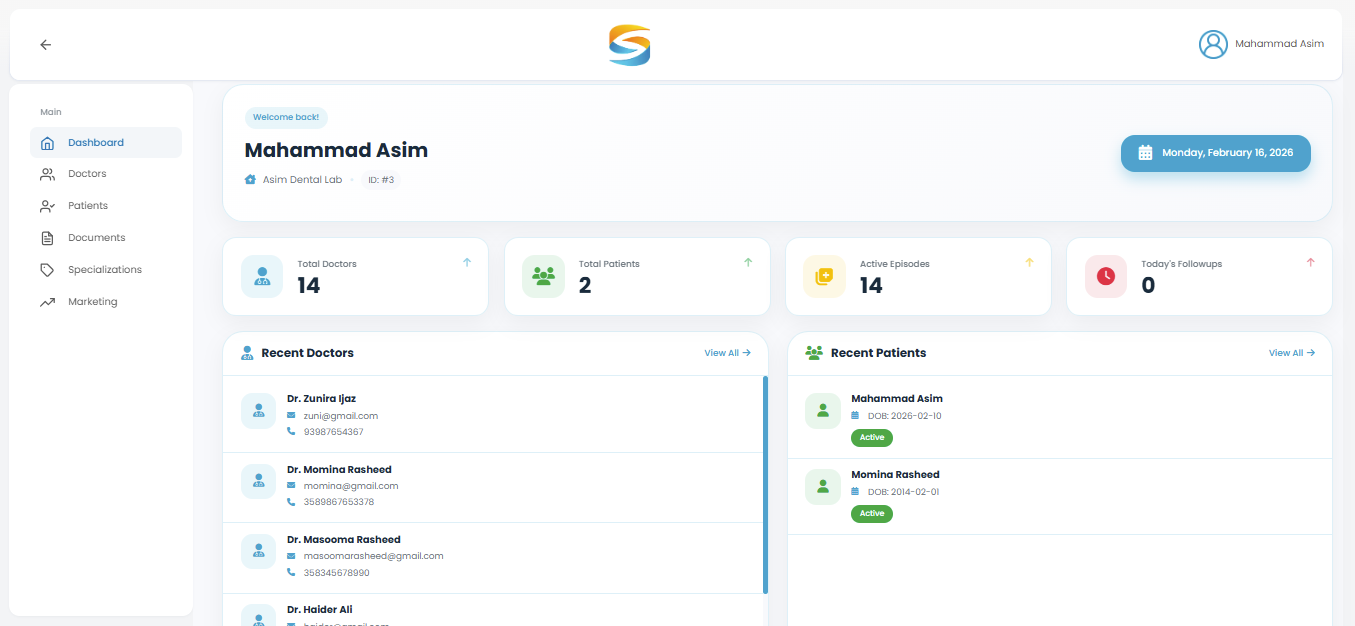Click the back arrow in header
This screenshot has width=1355, height=626.
[x=45, y=45]
